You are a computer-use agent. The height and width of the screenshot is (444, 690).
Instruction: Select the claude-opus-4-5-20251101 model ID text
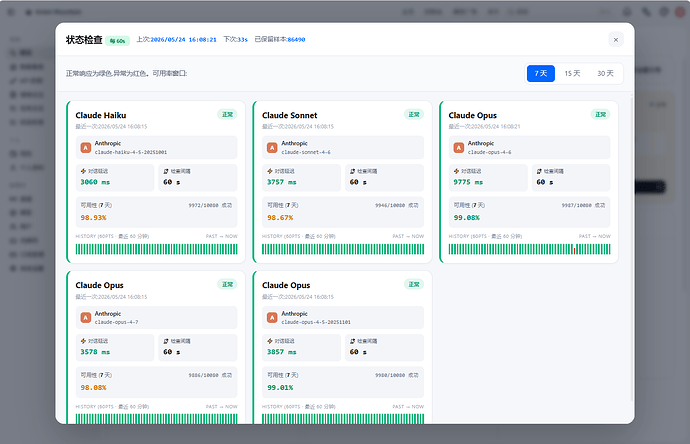(x=316, y=322)
